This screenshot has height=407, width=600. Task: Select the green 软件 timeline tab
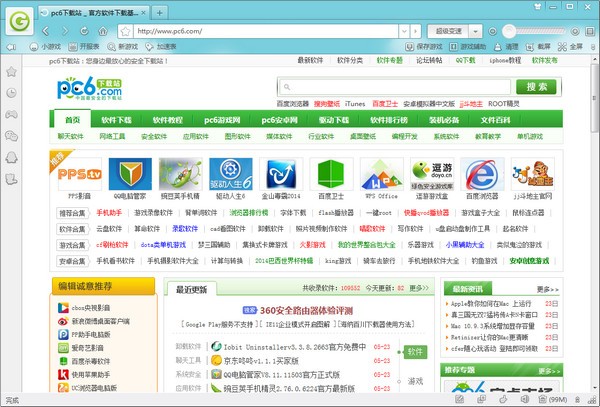415,352
